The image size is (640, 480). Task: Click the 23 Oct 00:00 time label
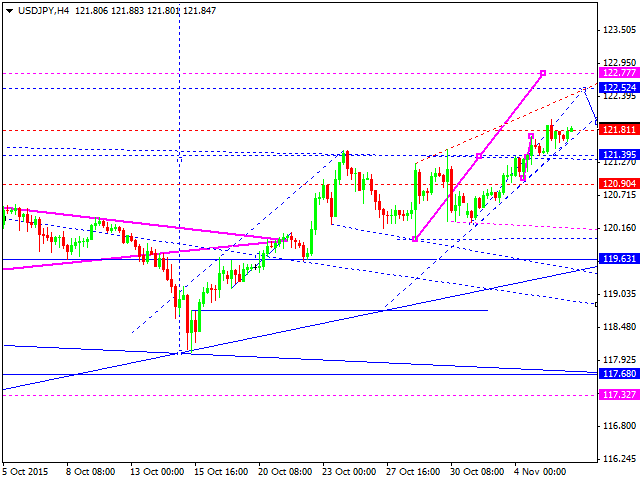tap(349, 472)
